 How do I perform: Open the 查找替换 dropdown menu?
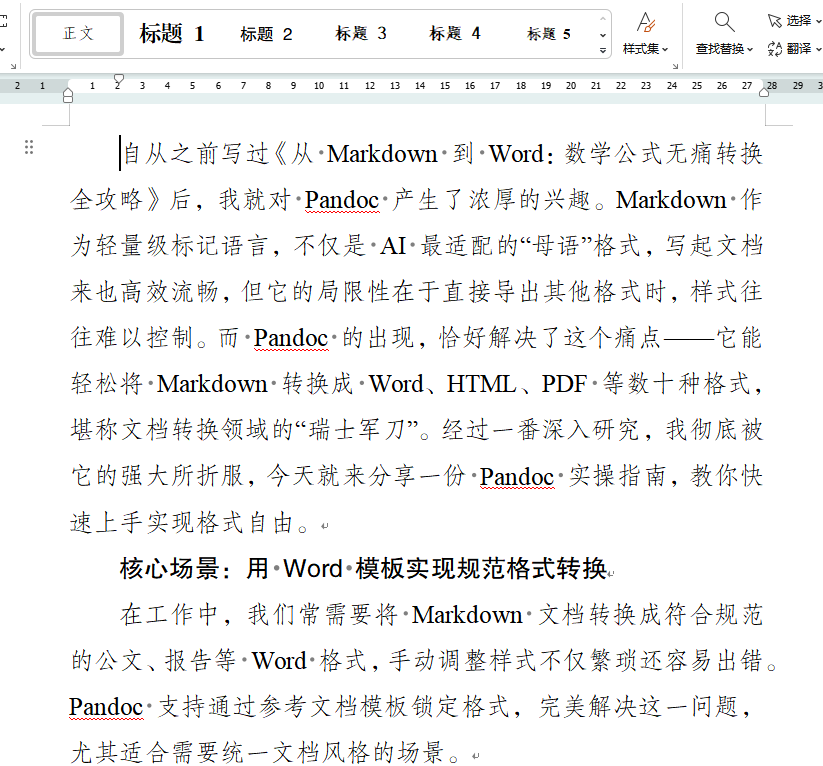click(724, 49)
